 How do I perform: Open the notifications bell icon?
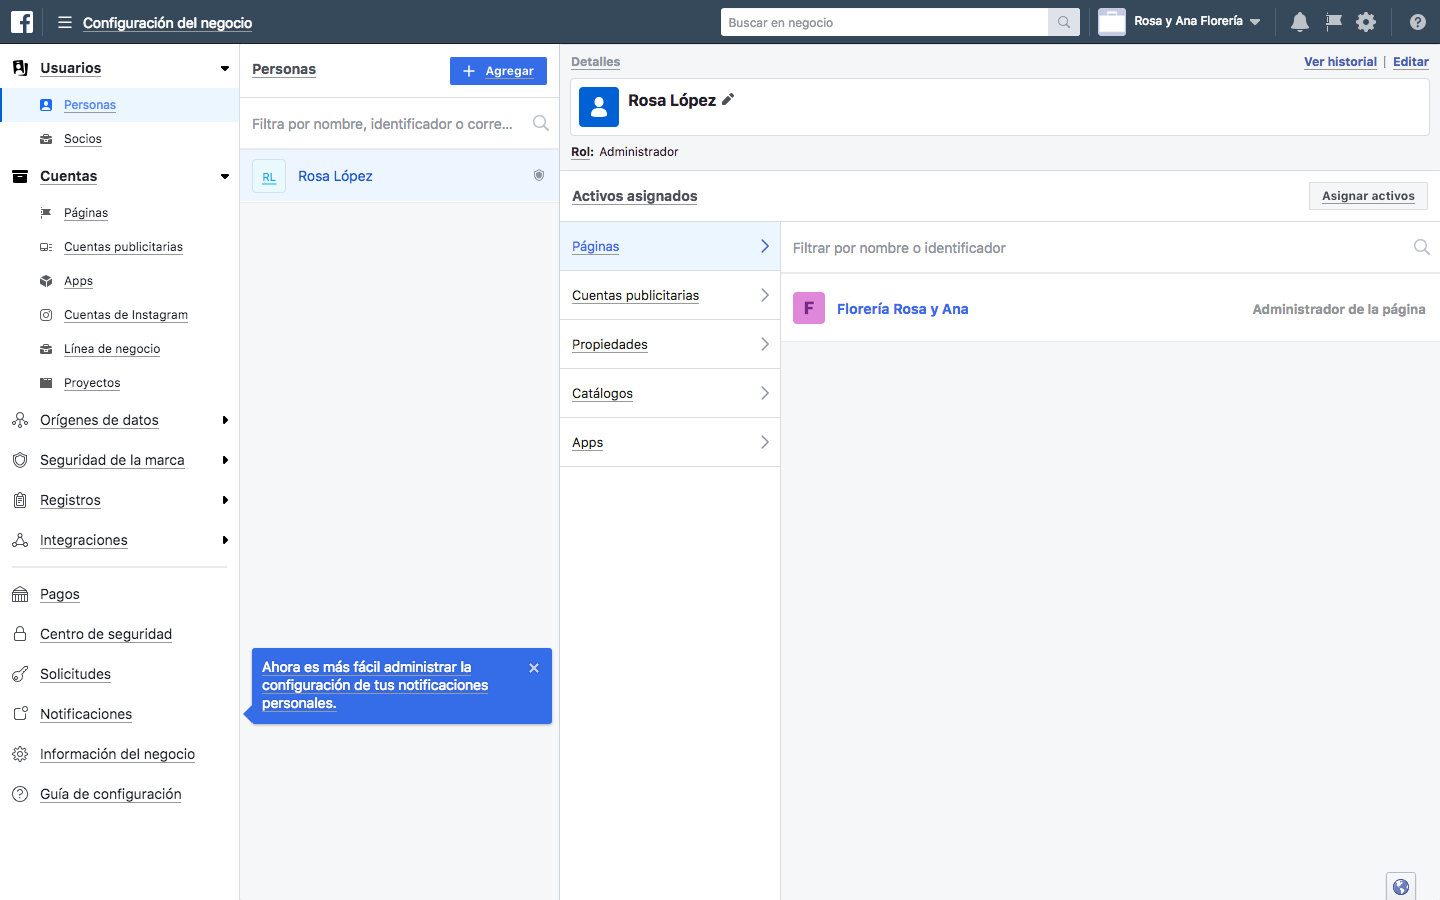1300,22
